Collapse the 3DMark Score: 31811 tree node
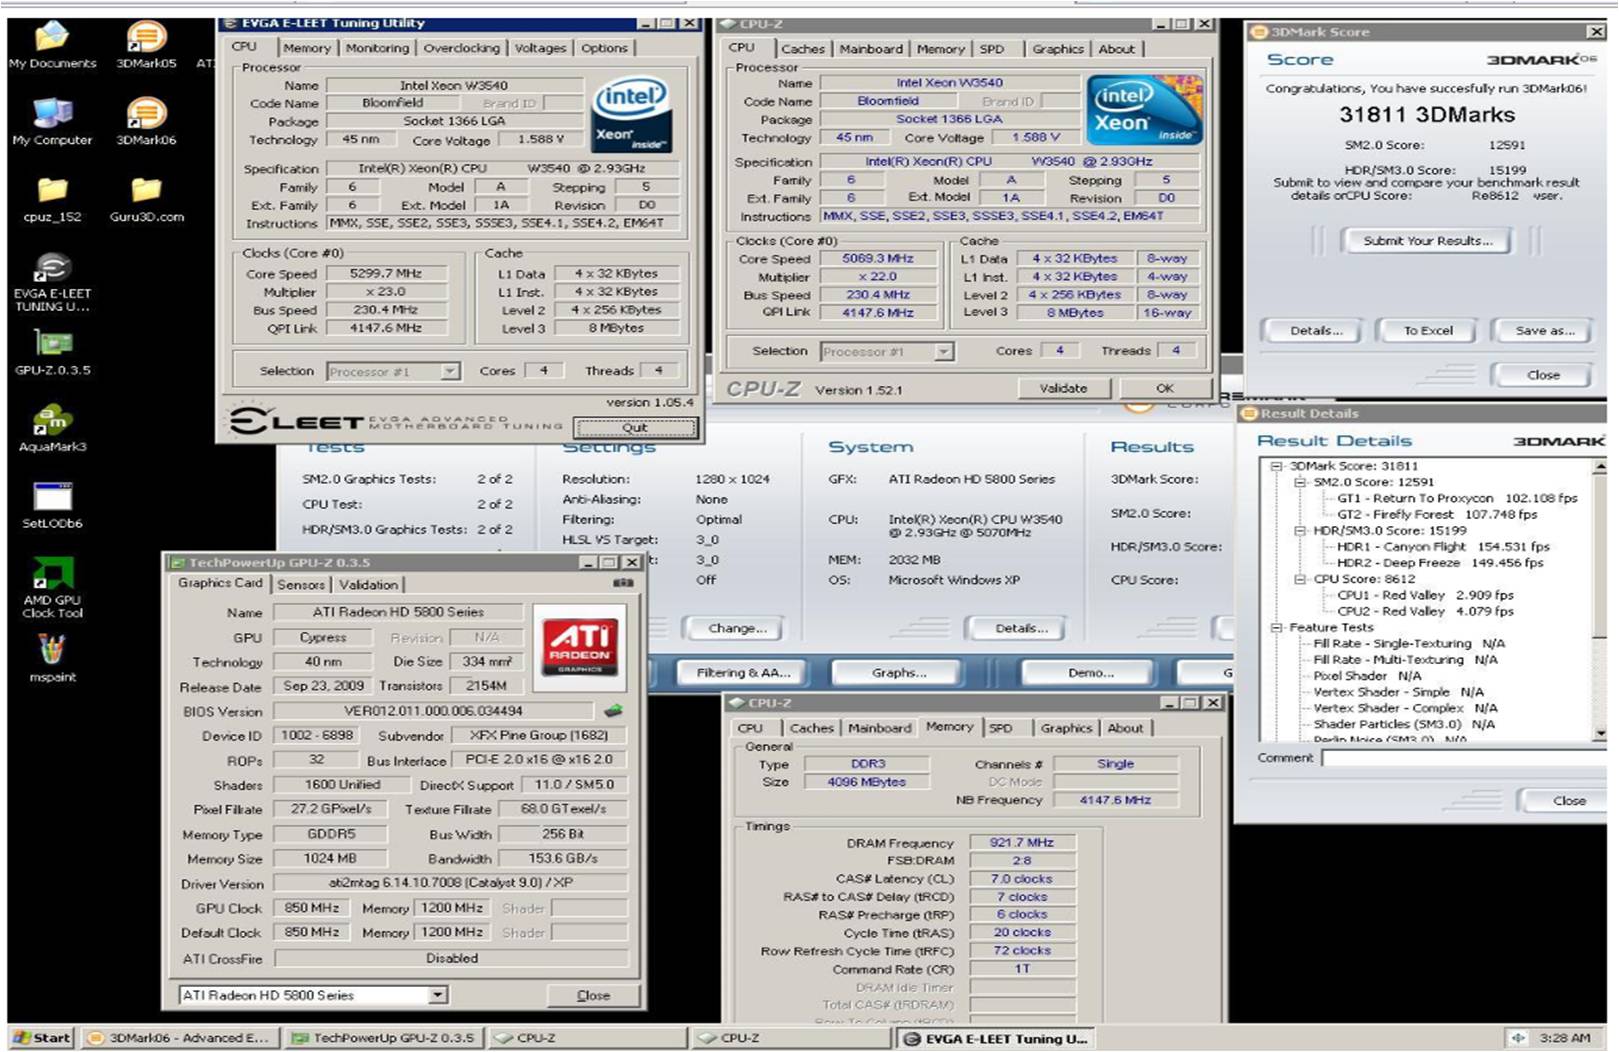This screenshot has width=1619, height=1052. point(1276,466)
